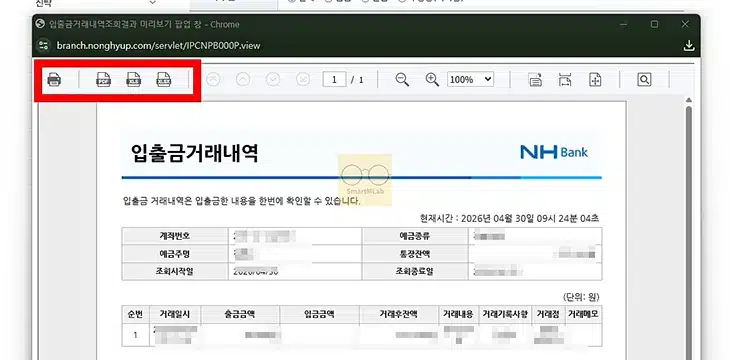Zoom out with the minus magnifier
Image resolution: width=730 pixels, height=360 pixels.
pos(402,80)
